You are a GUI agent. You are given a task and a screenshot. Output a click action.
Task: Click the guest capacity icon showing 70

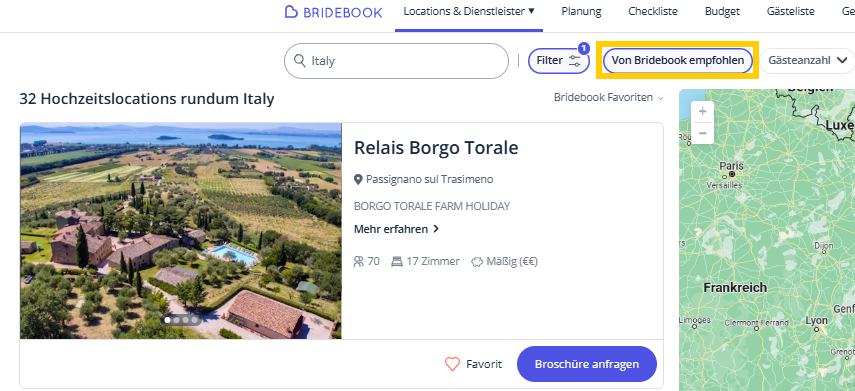tap(359, 262)
